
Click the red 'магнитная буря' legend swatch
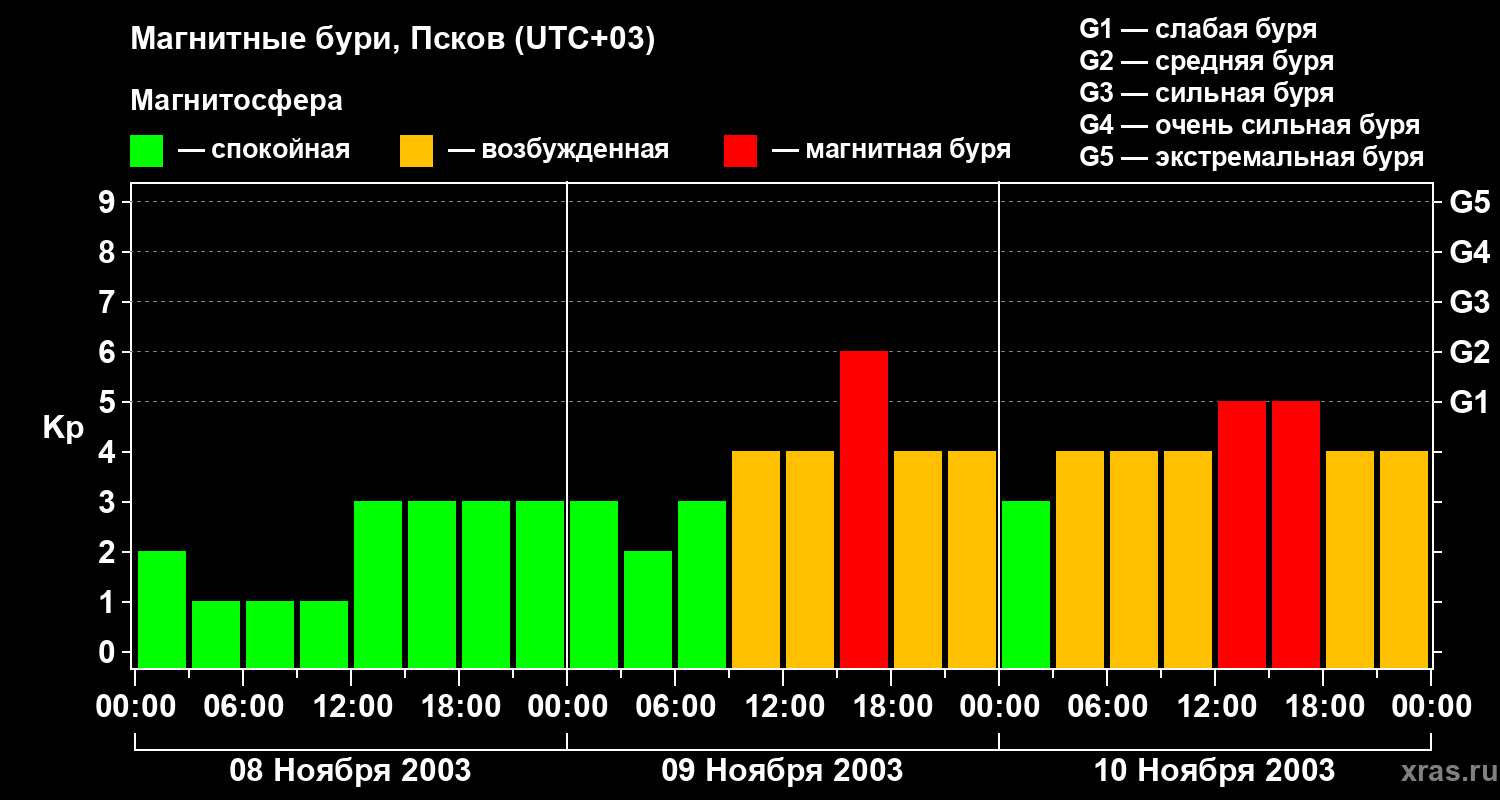coord(740,151)
